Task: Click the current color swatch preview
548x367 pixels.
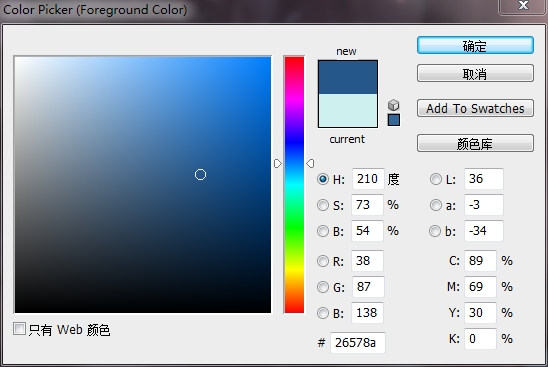Action: 348,110
